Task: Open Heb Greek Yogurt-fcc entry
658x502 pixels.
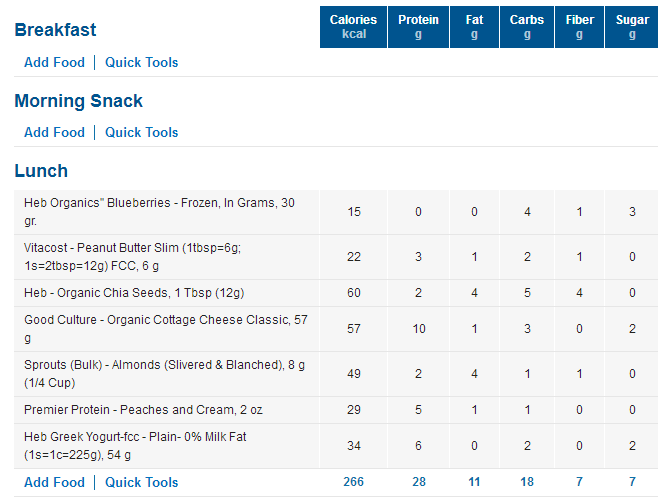Action: pyautogui.click(x=135, y=446)
